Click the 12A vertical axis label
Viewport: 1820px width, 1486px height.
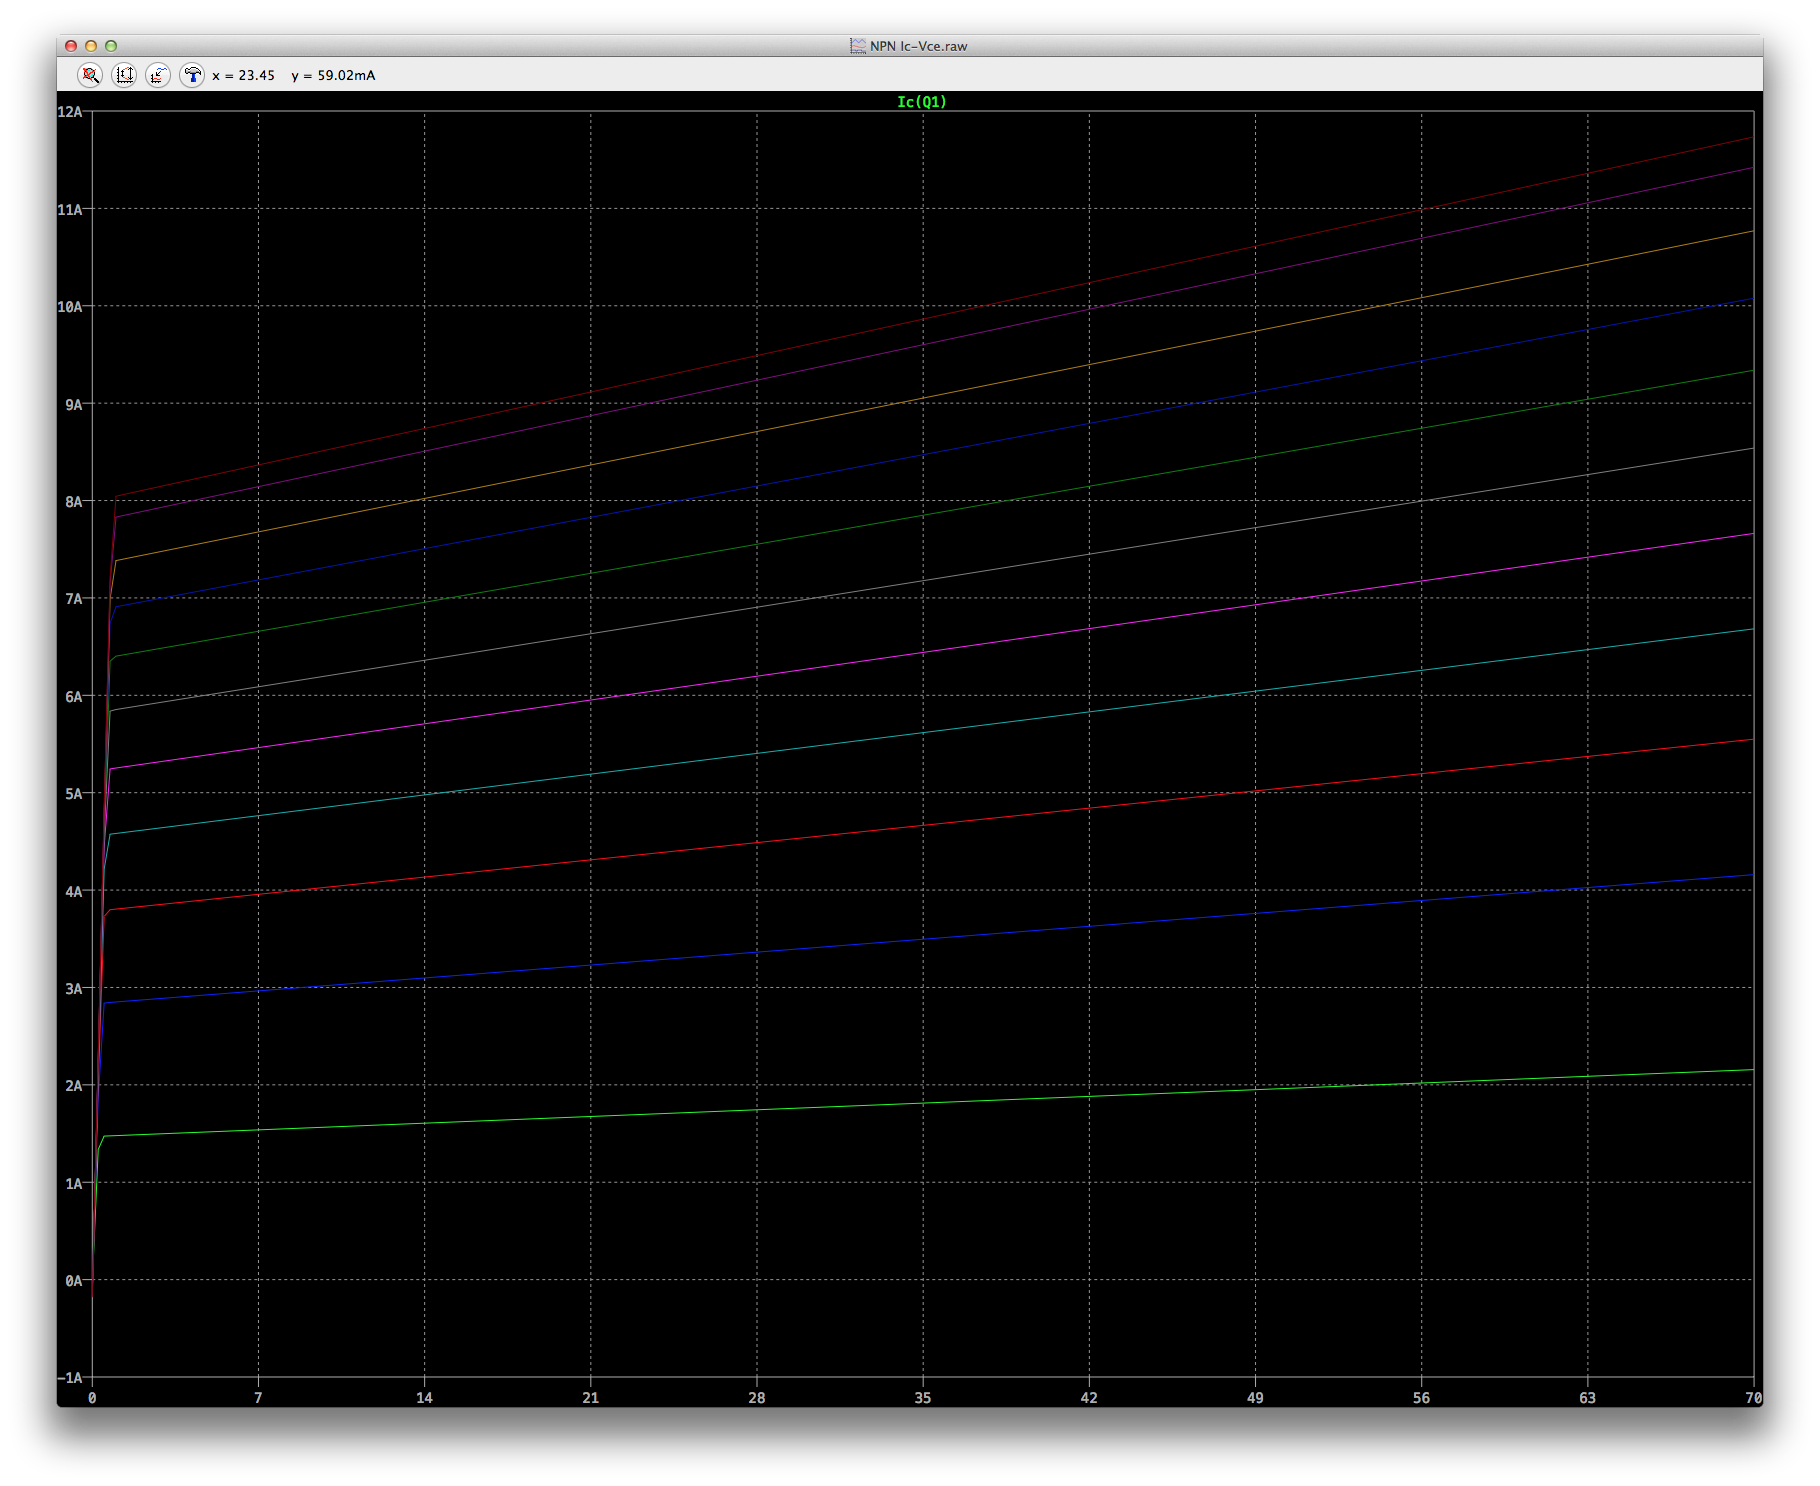[x=70, y=112]
